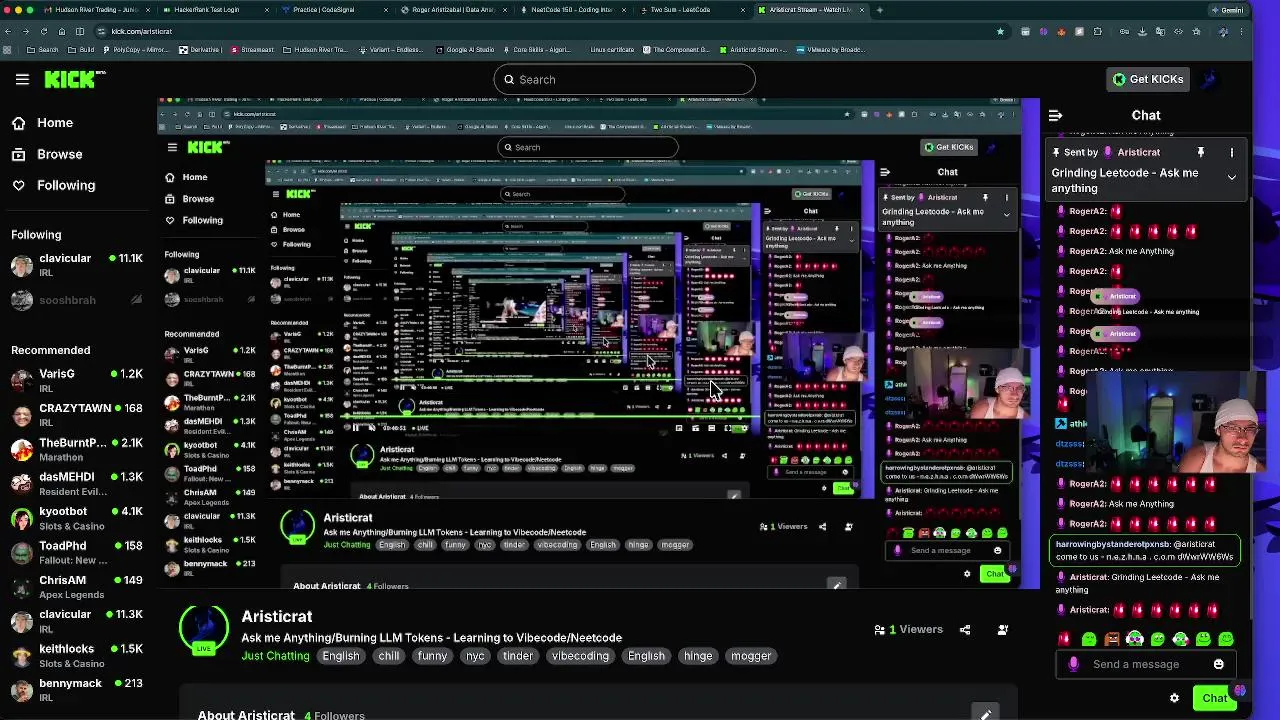Click the chill tag
The height and width of the screenshot is (720, 1280).
point(389,656)
